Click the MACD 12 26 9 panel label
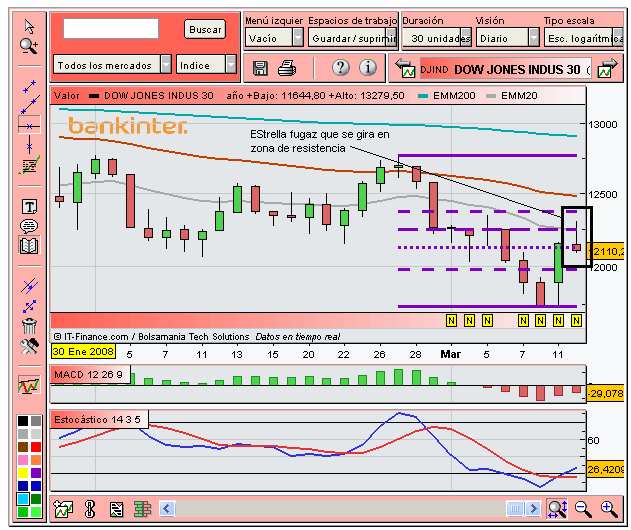Image resolution: width=631 pixels, height=530 pixels. coord(89,375)
